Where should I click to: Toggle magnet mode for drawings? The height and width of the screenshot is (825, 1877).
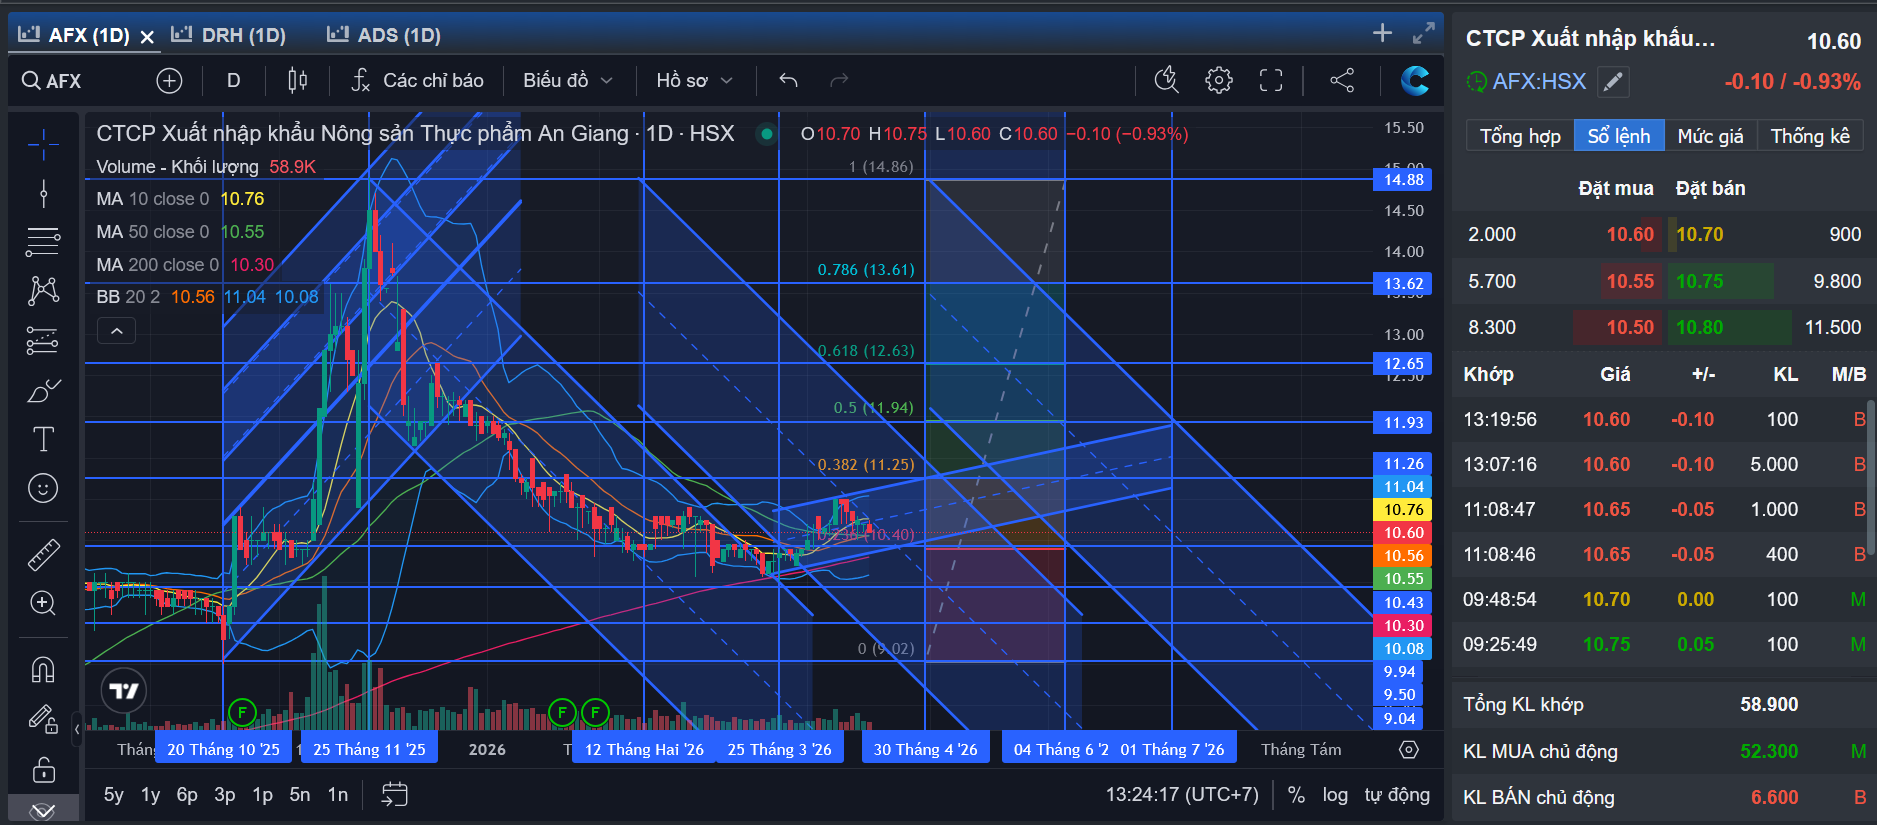point(43,669)
